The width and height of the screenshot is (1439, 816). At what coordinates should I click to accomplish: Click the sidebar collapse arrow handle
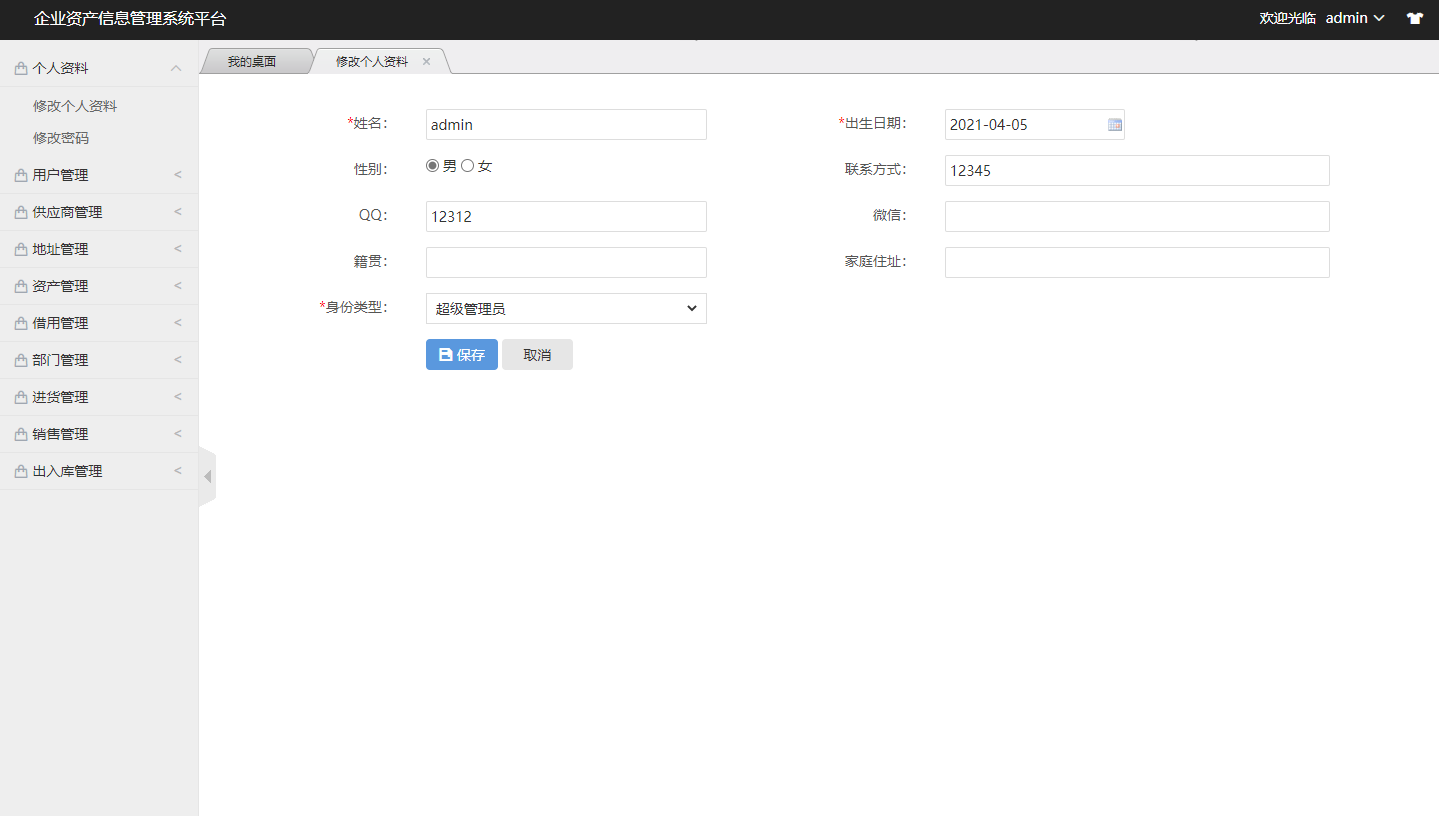tap(208, 476)
